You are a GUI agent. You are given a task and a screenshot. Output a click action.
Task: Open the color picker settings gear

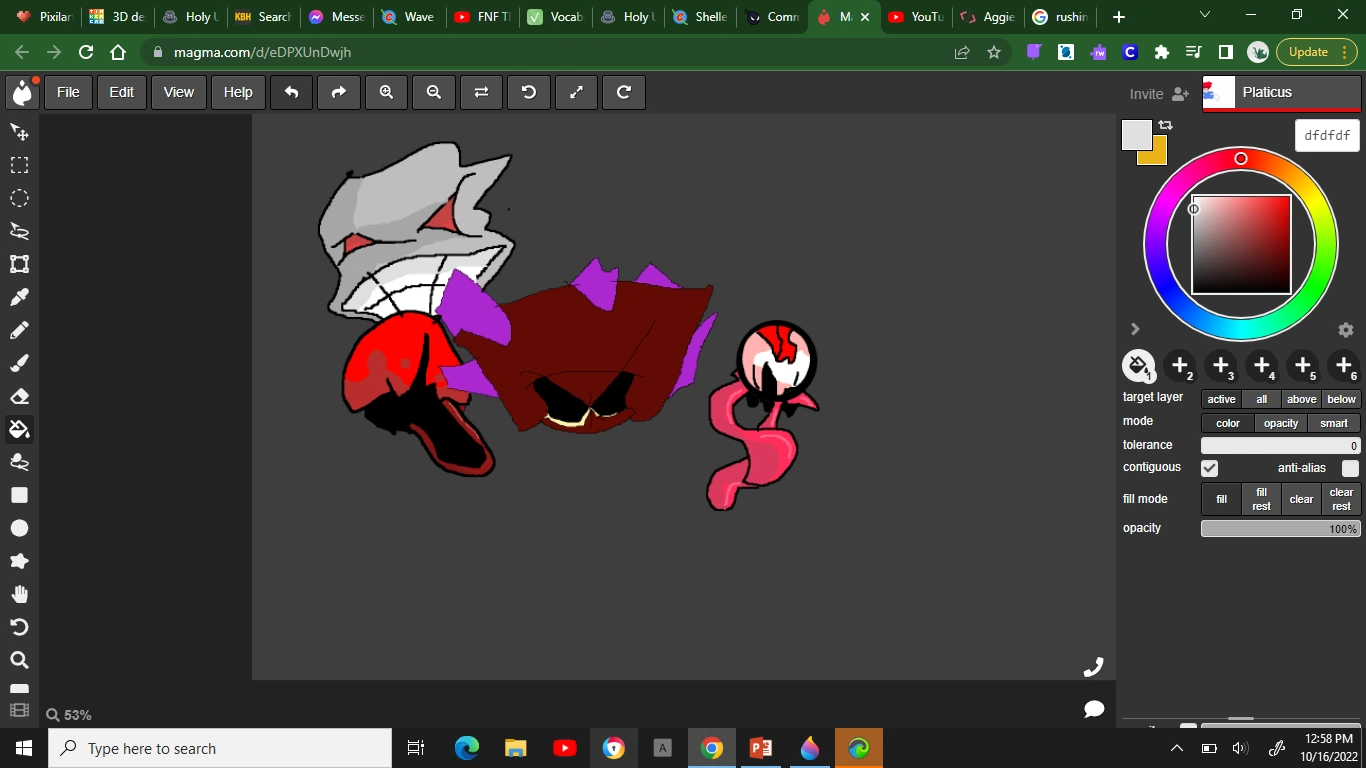[x=1345, y=330]
